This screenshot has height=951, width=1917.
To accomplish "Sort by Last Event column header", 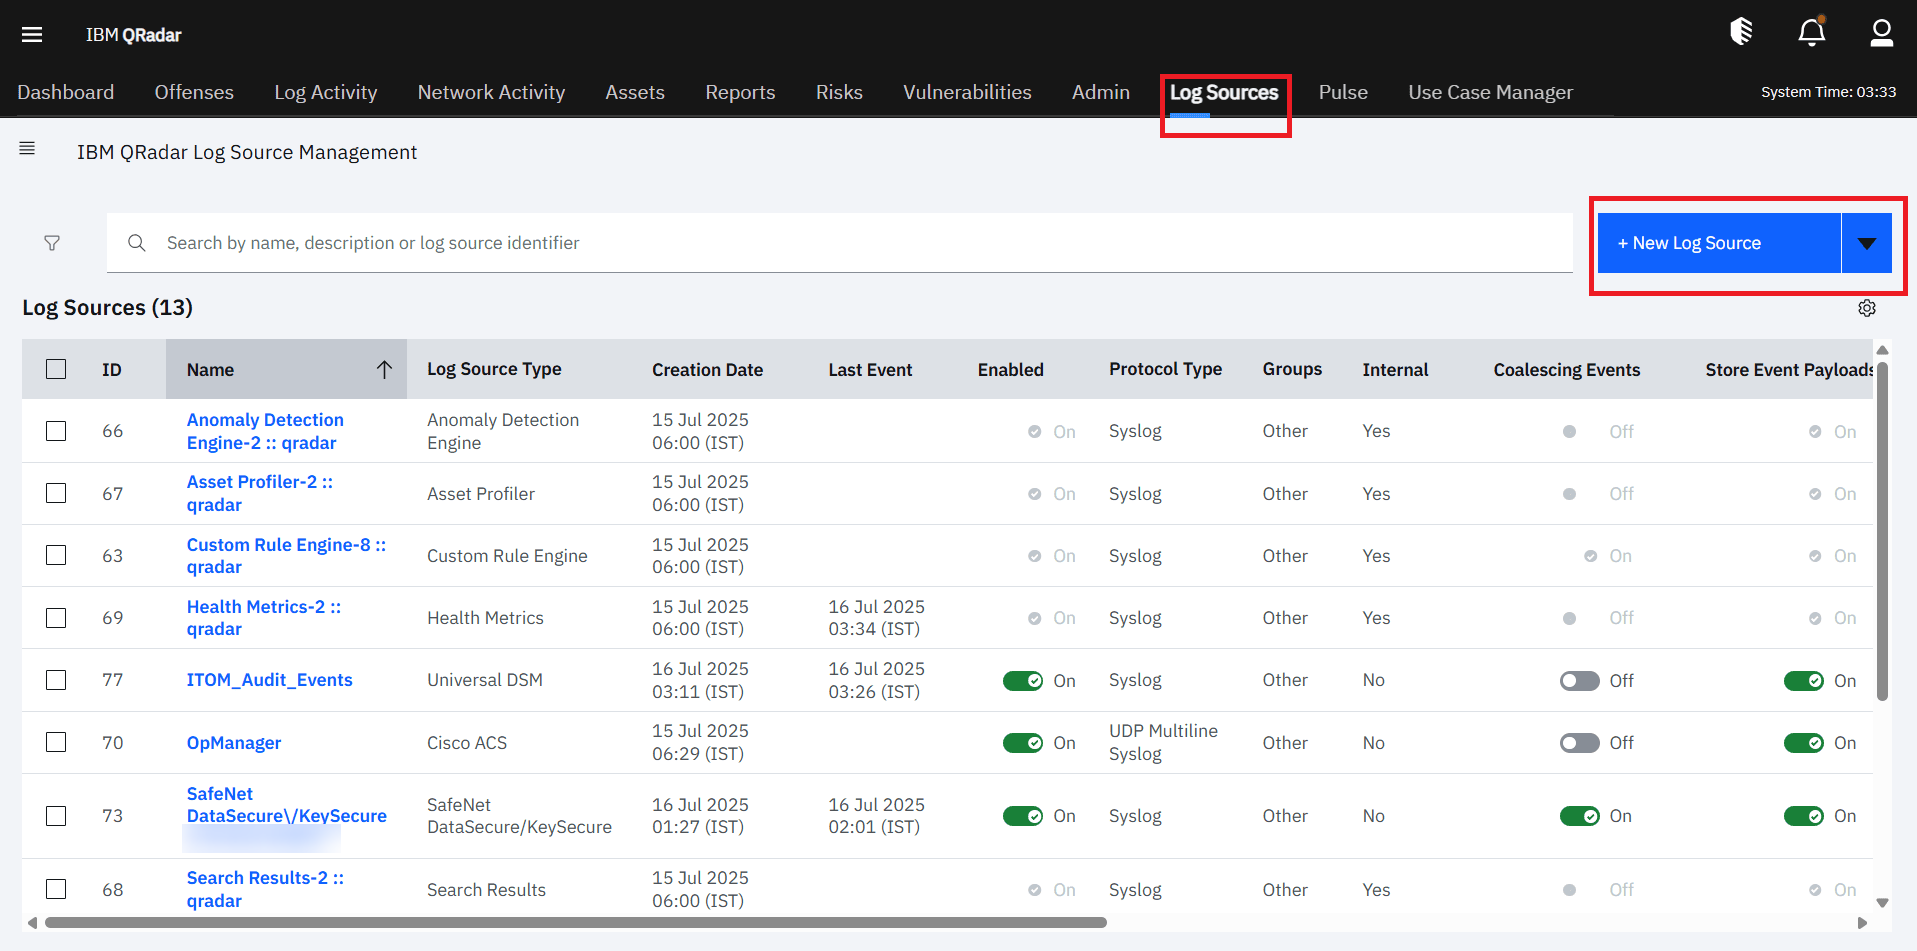I will (x=870, y=370).
